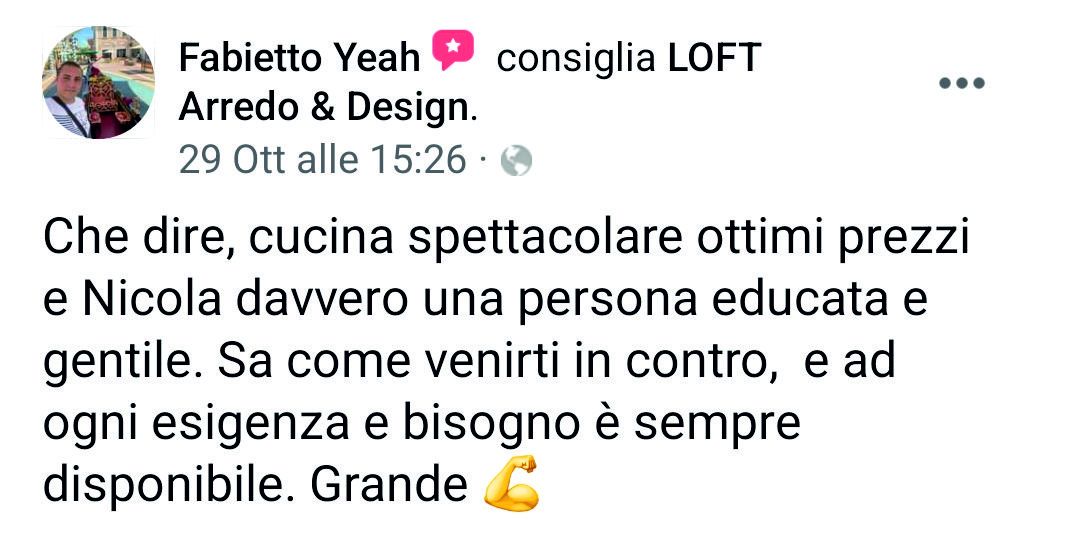Open the Fabietto Yeah profile name link

[299, 57]
